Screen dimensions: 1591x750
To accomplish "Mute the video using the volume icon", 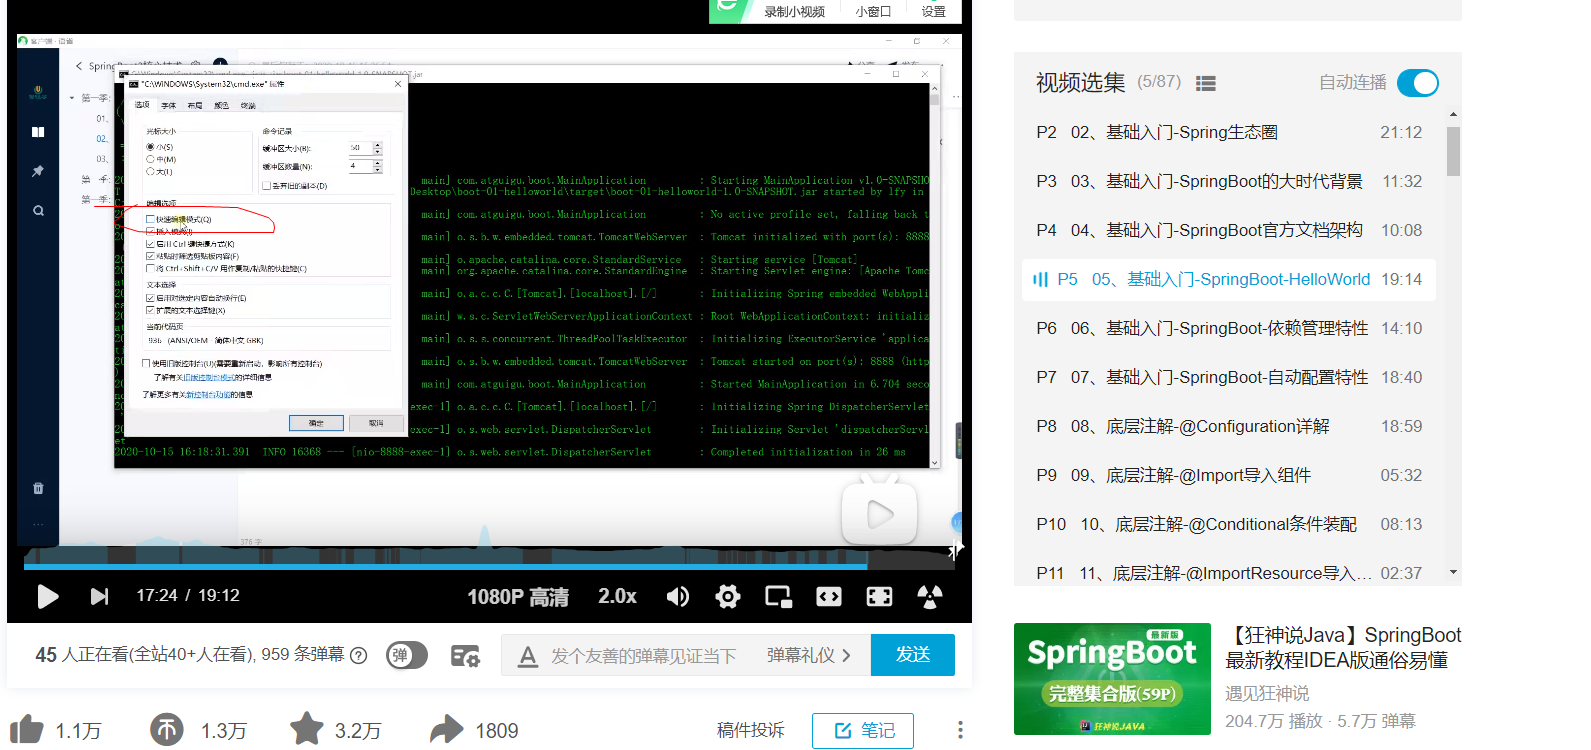I will point(677,597).
